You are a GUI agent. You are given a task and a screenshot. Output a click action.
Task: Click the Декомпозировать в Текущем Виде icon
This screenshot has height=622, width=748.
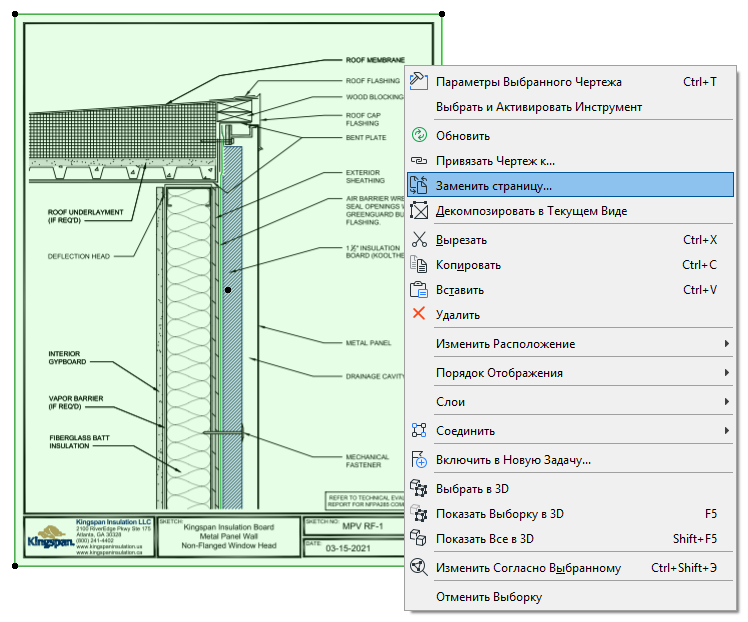(420, 211)
